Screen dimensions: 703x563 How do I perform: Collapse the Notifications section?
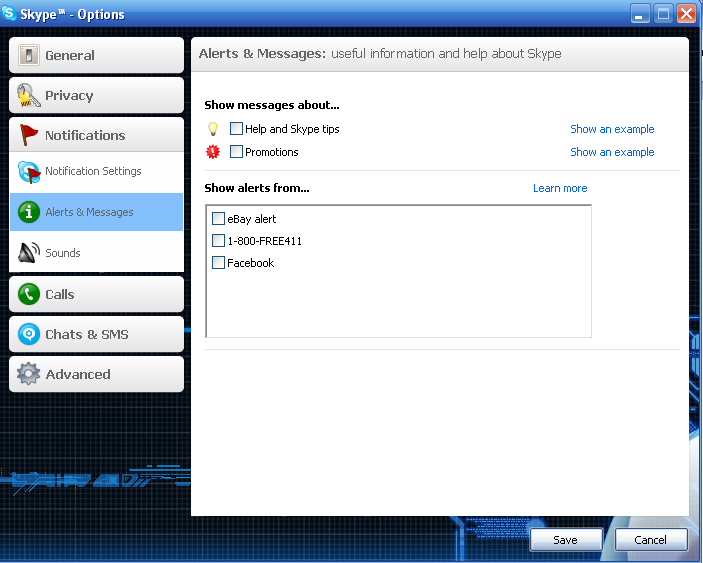point(96,135)
